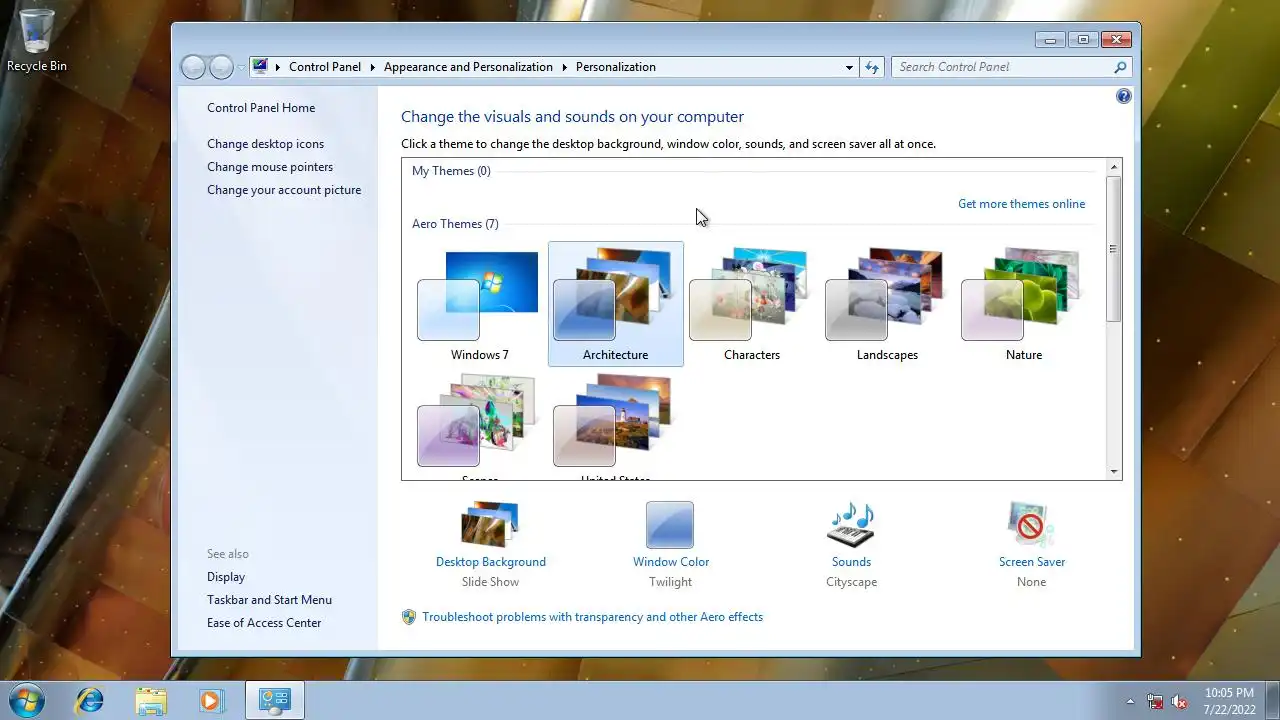Click the Aero Themes (7) heading

pyautogui.click(x=455, y=224)
